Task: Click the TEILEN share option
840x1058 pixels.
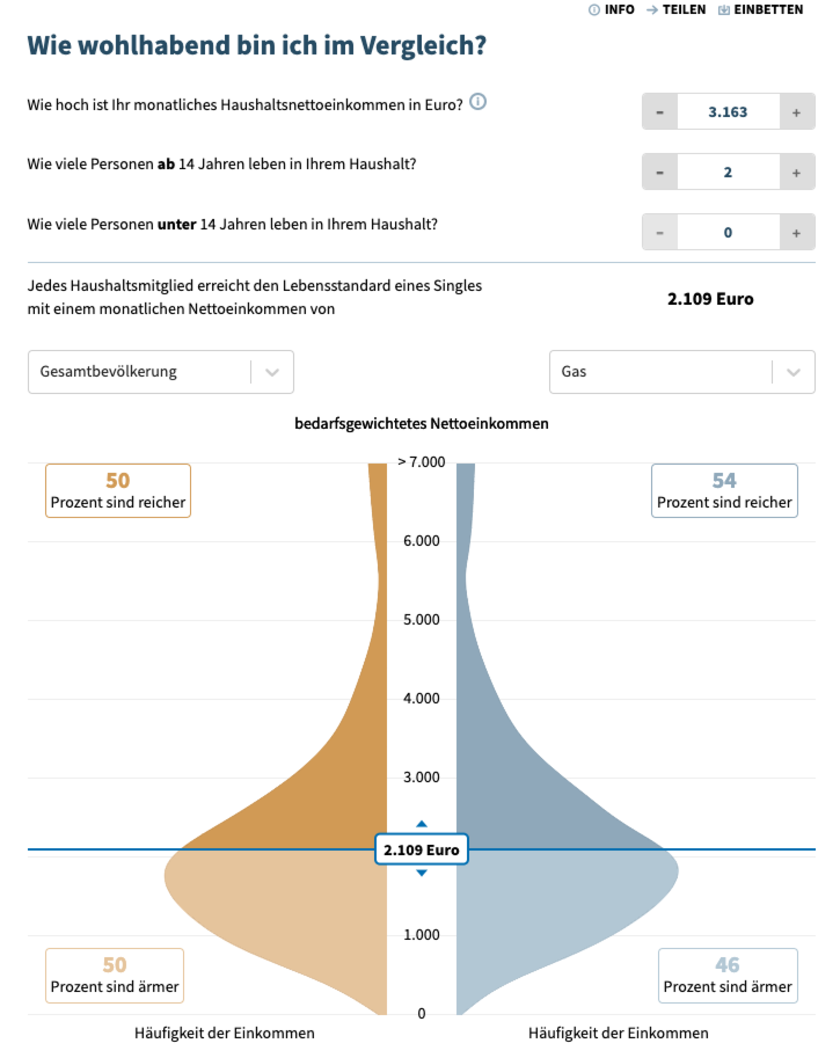Action: point(676,10)
